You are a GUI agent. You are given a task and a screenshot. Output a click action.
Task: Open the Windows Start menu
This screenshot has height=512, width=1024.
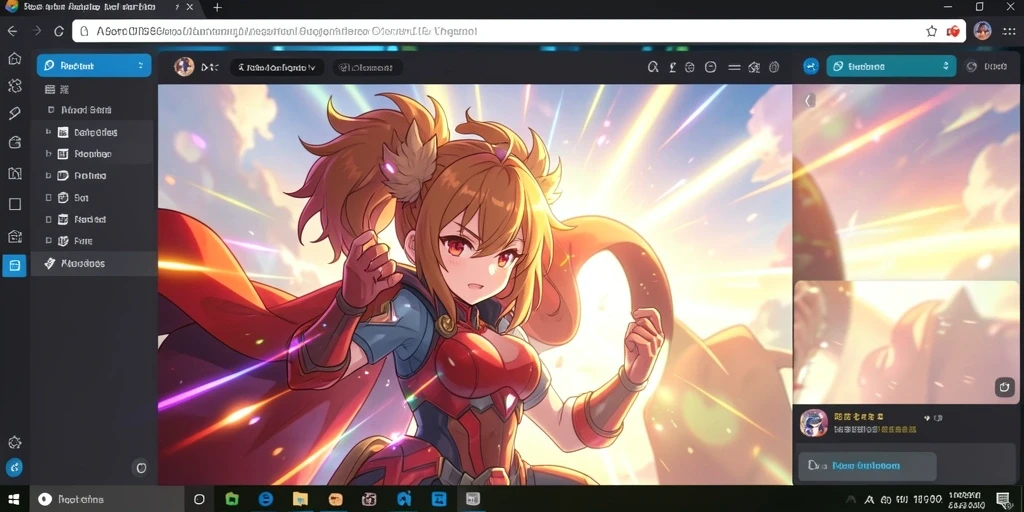click(x=13, y=500)
